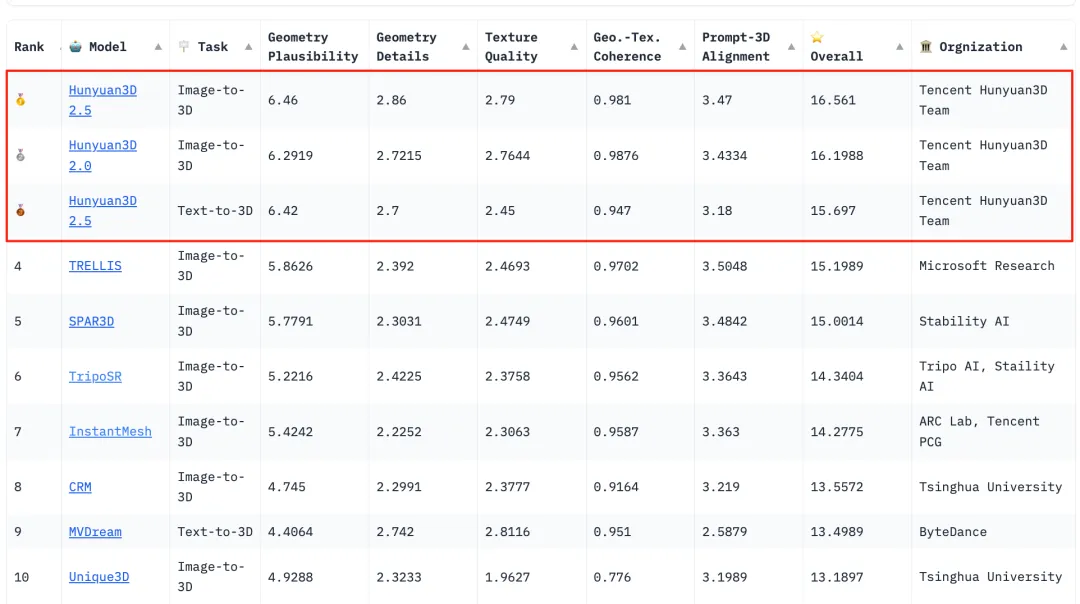Select the overall score 16.1988
This screenshot has width=1080, height=604.
[837, 156]
